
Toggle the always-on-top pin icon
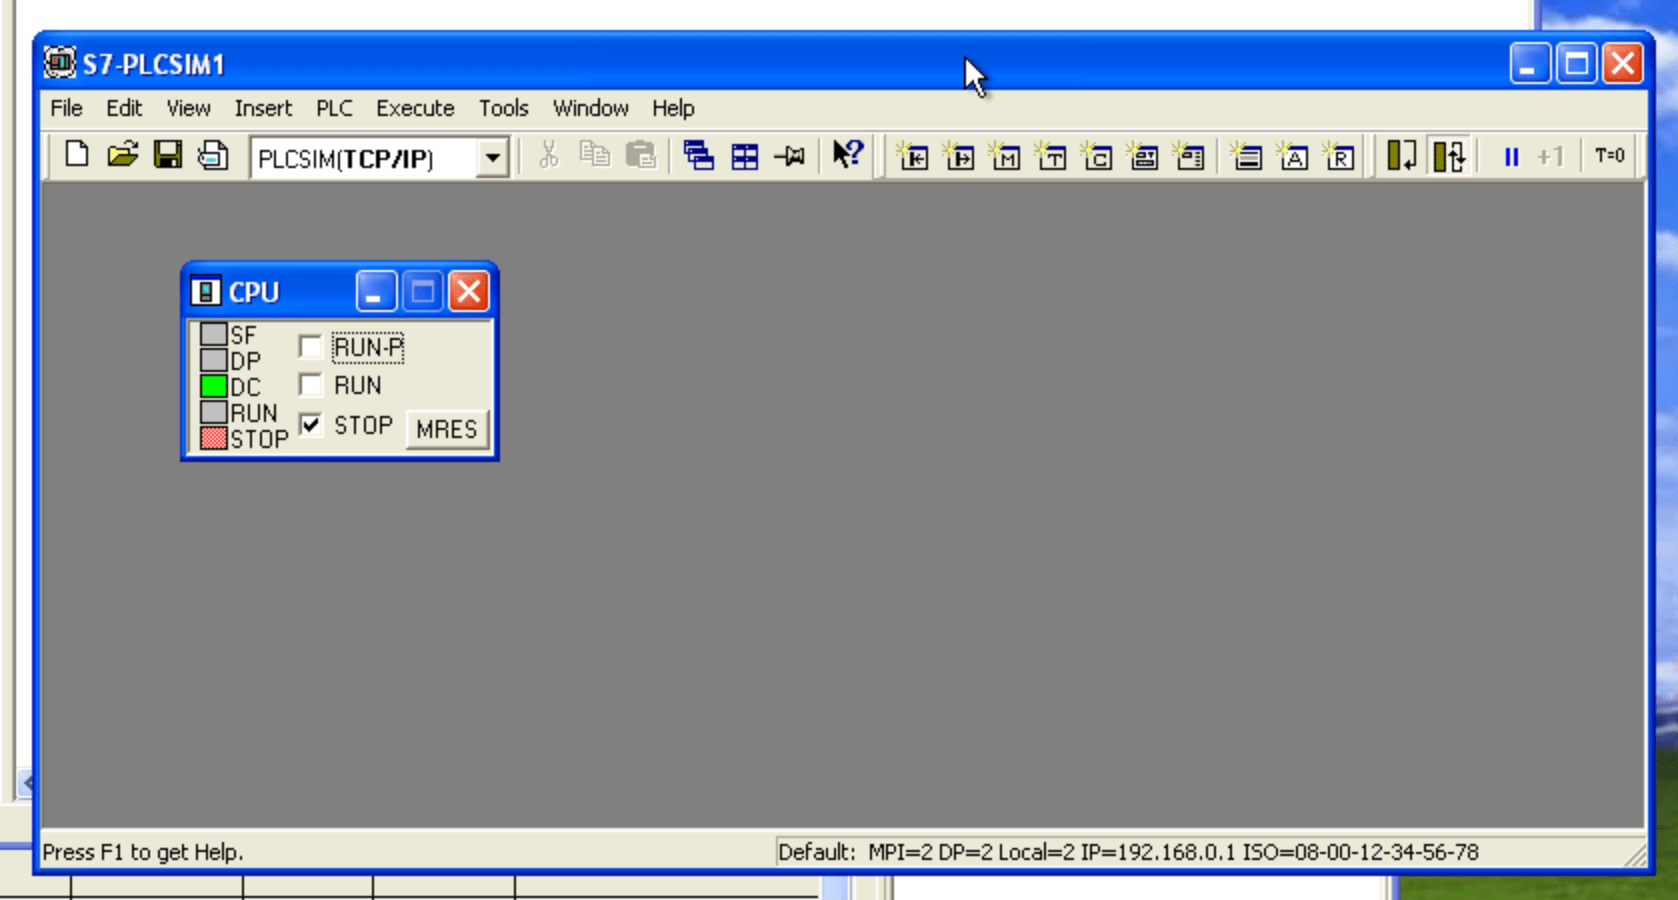coord(790,156)
